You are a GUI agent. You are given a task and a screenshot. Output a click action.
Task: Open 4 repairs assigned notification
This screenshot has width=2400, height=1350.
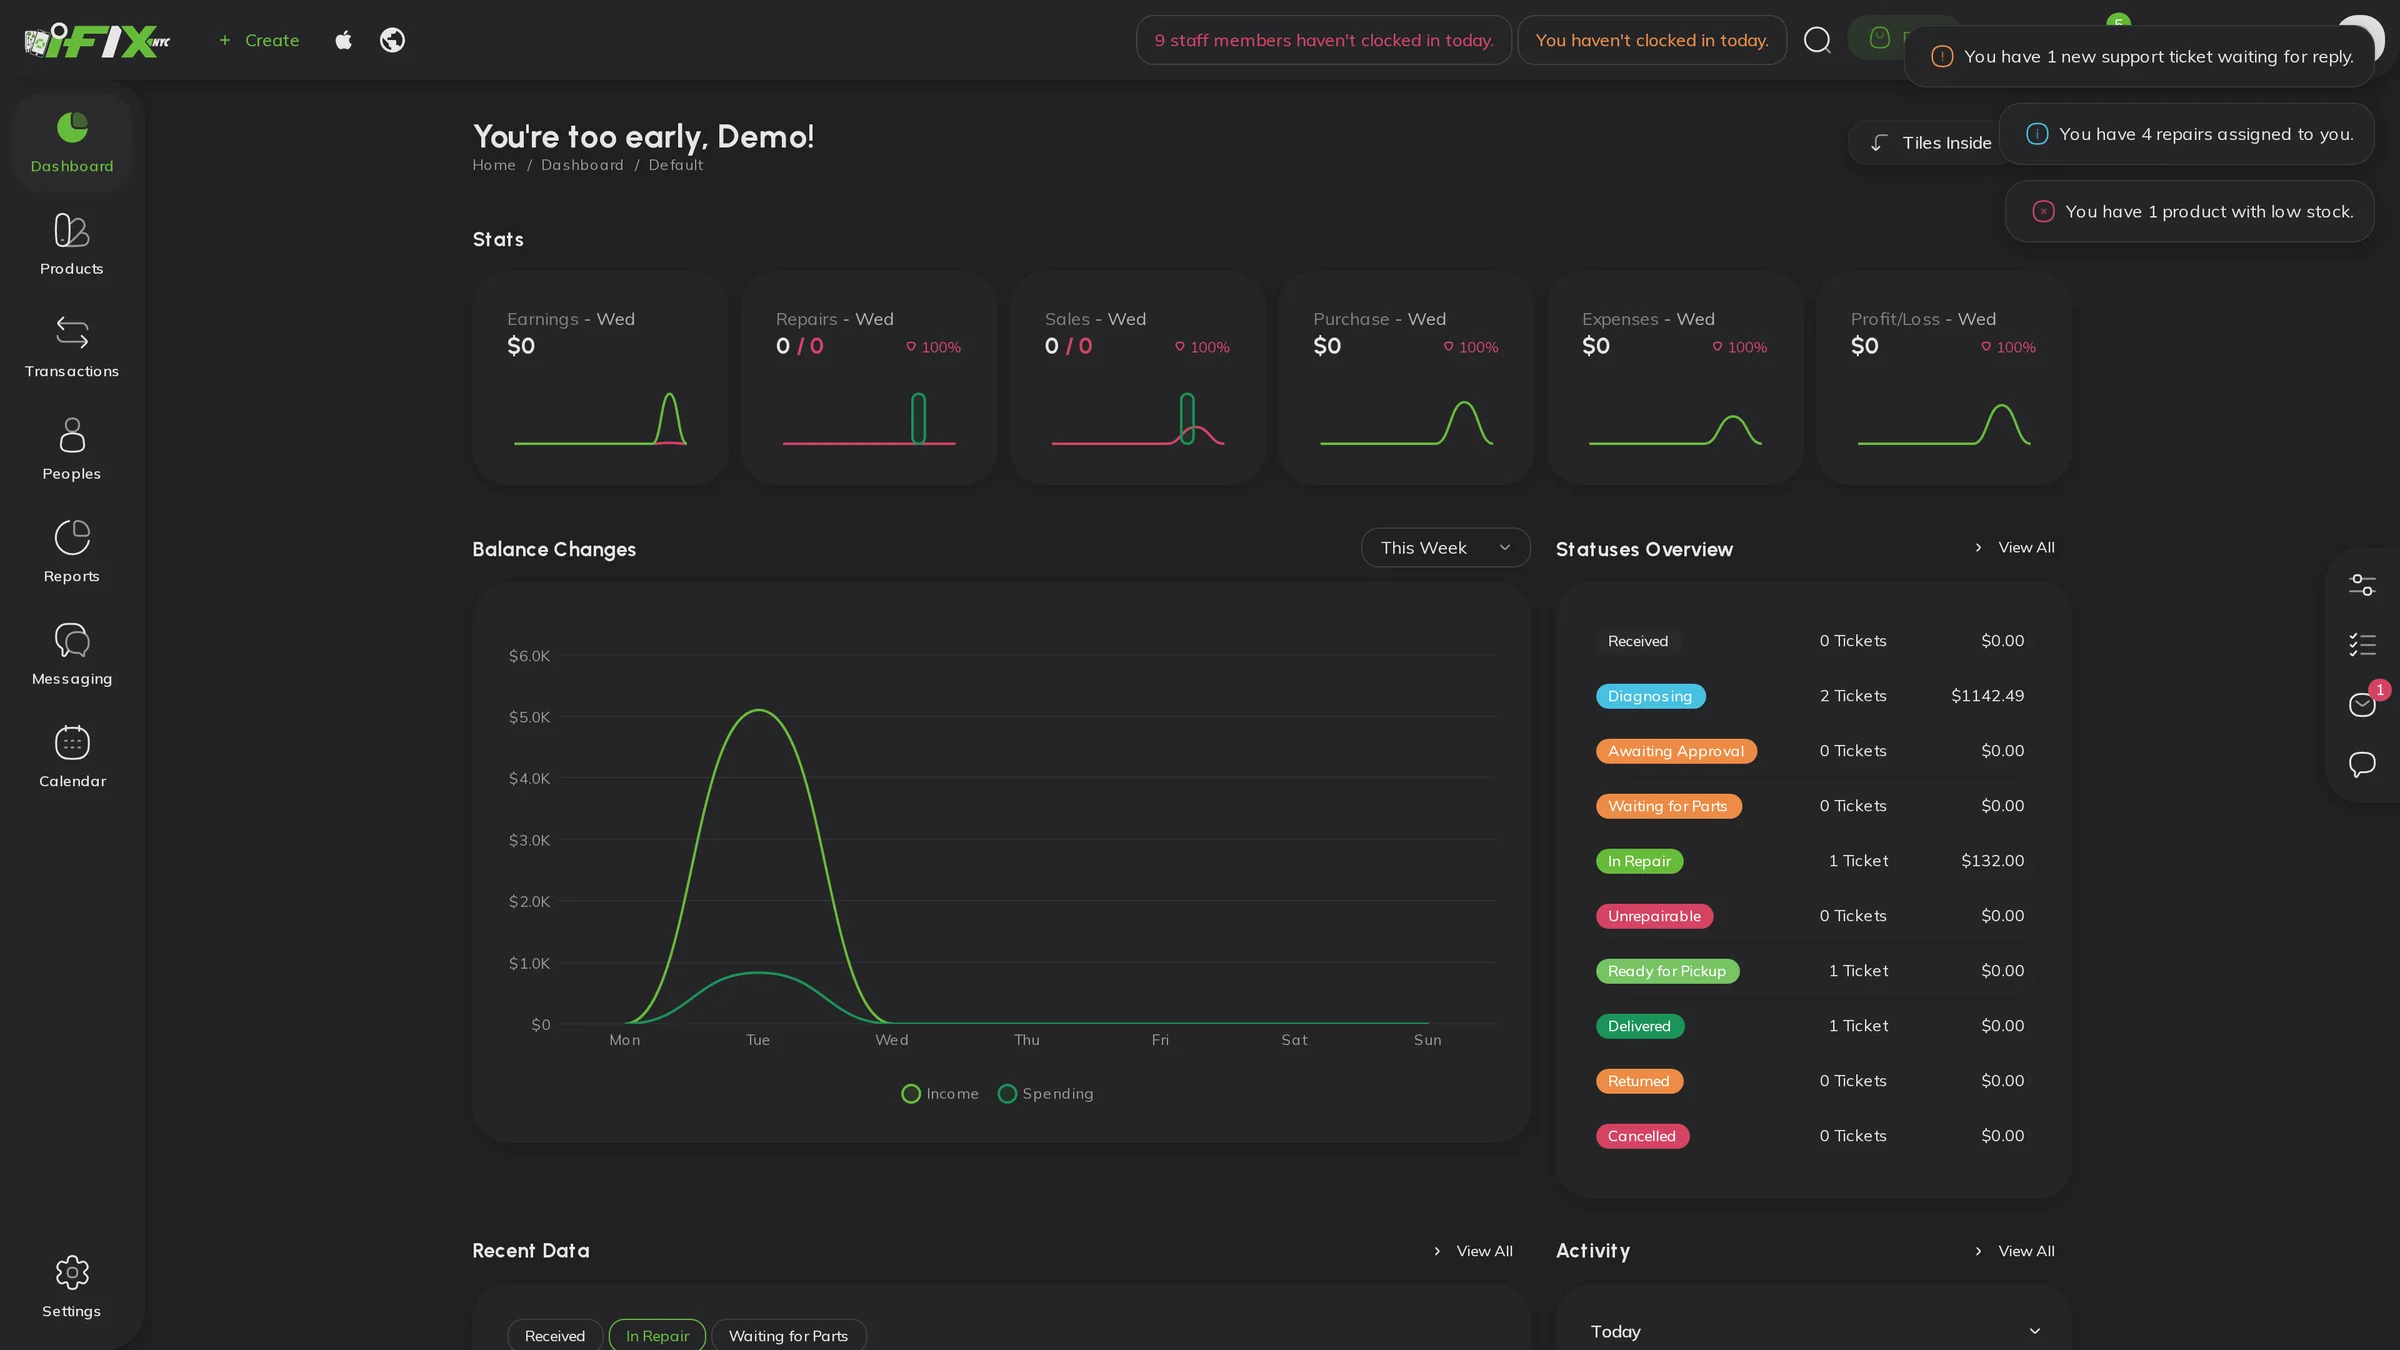(x=2186, y=134)
